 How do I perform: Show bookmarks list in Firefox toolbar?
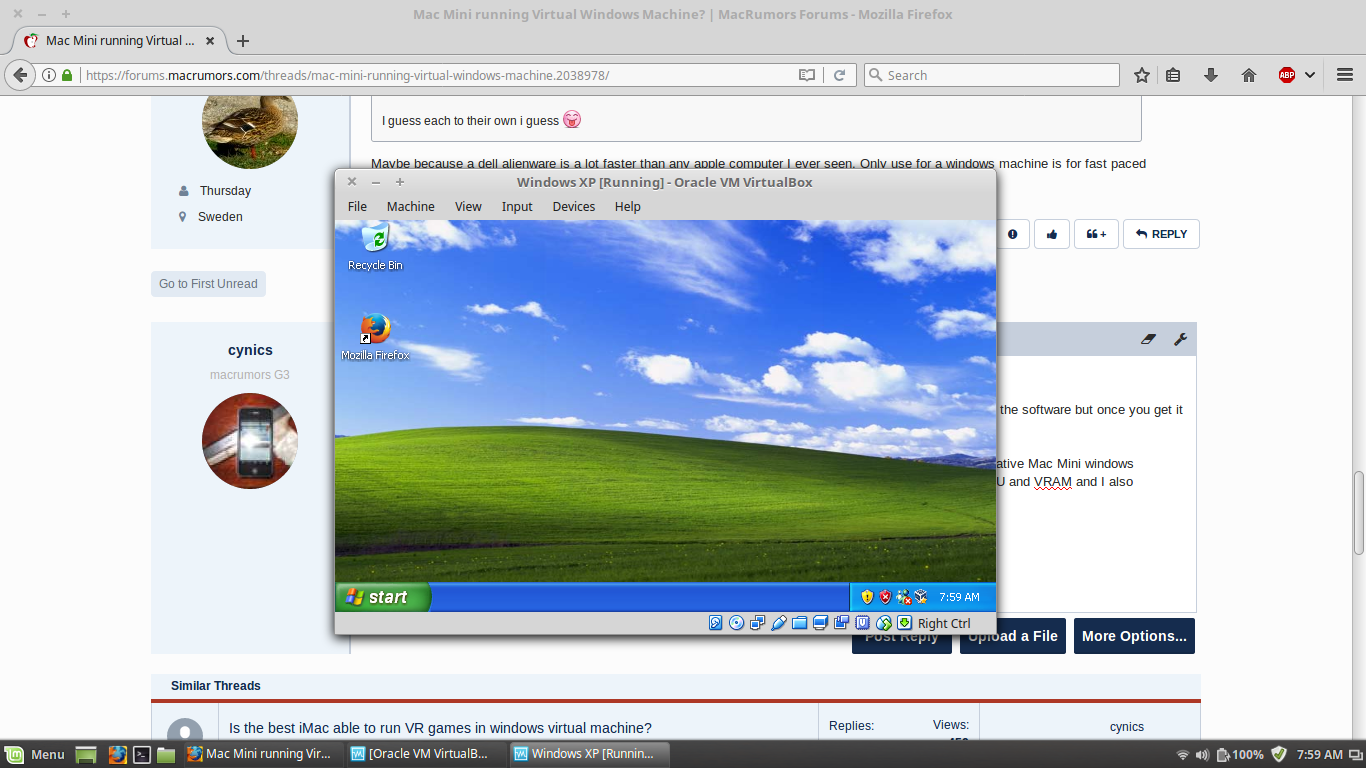[x=1174, y=75]
